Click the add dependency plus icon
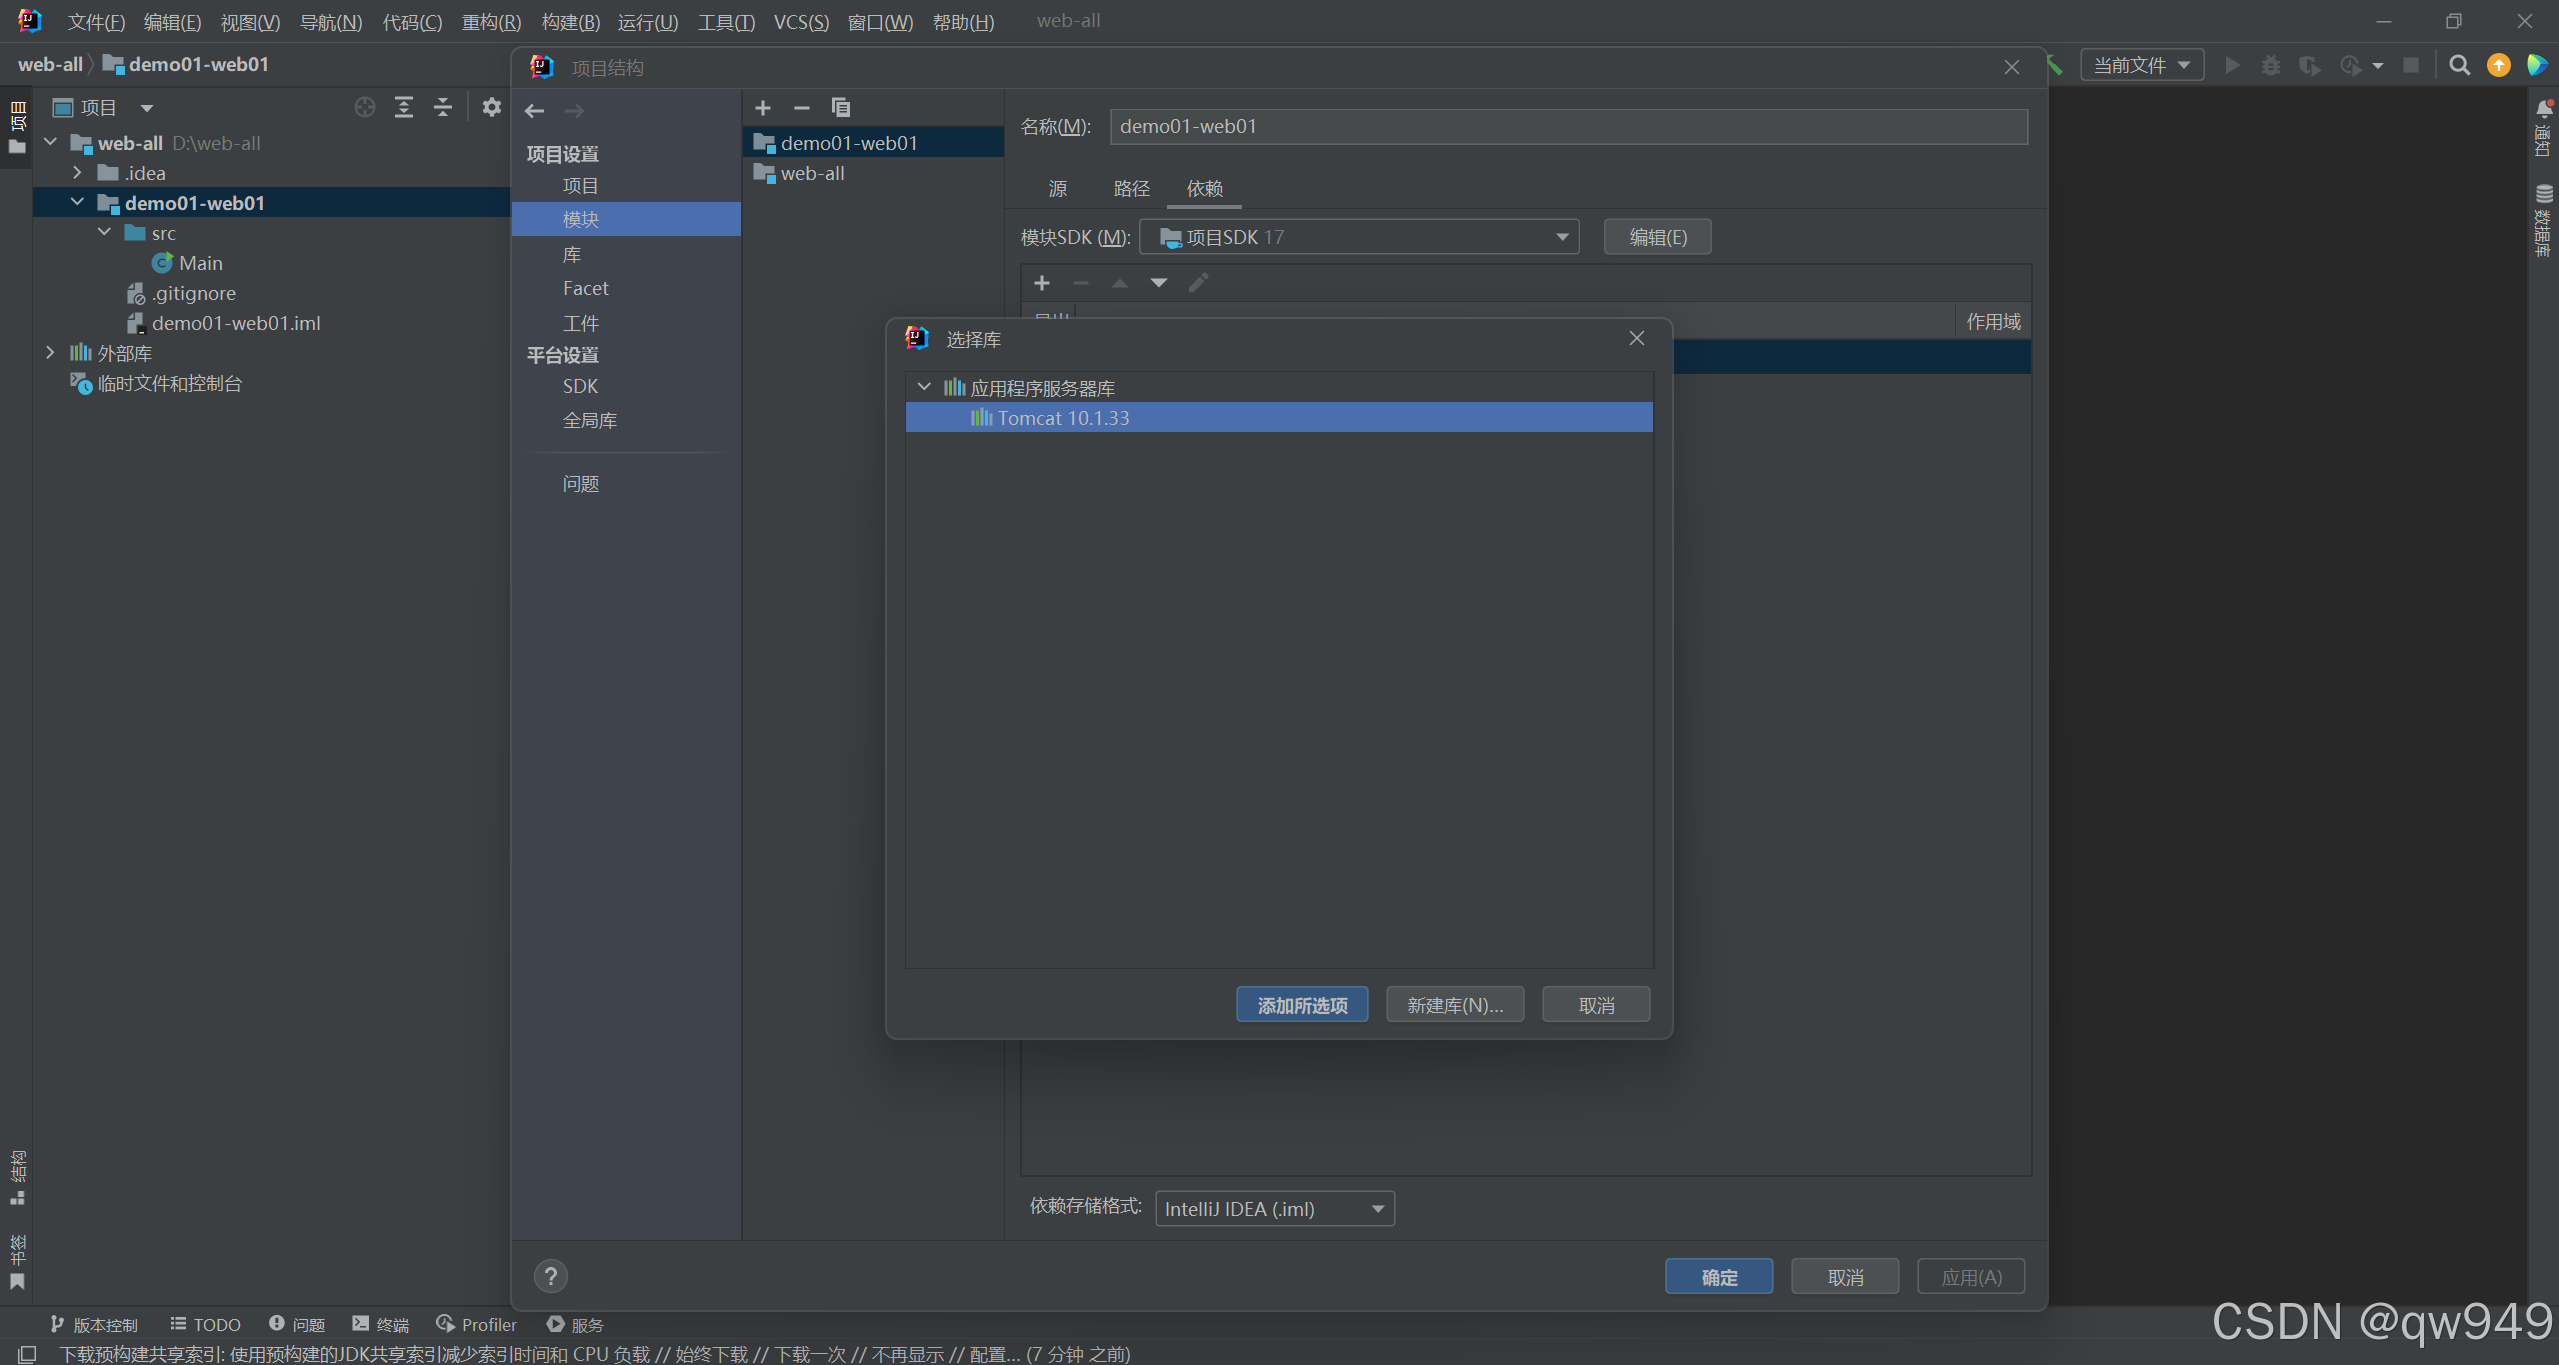The width and height of the screenshot is (2559, 1365). [1042, 283]
